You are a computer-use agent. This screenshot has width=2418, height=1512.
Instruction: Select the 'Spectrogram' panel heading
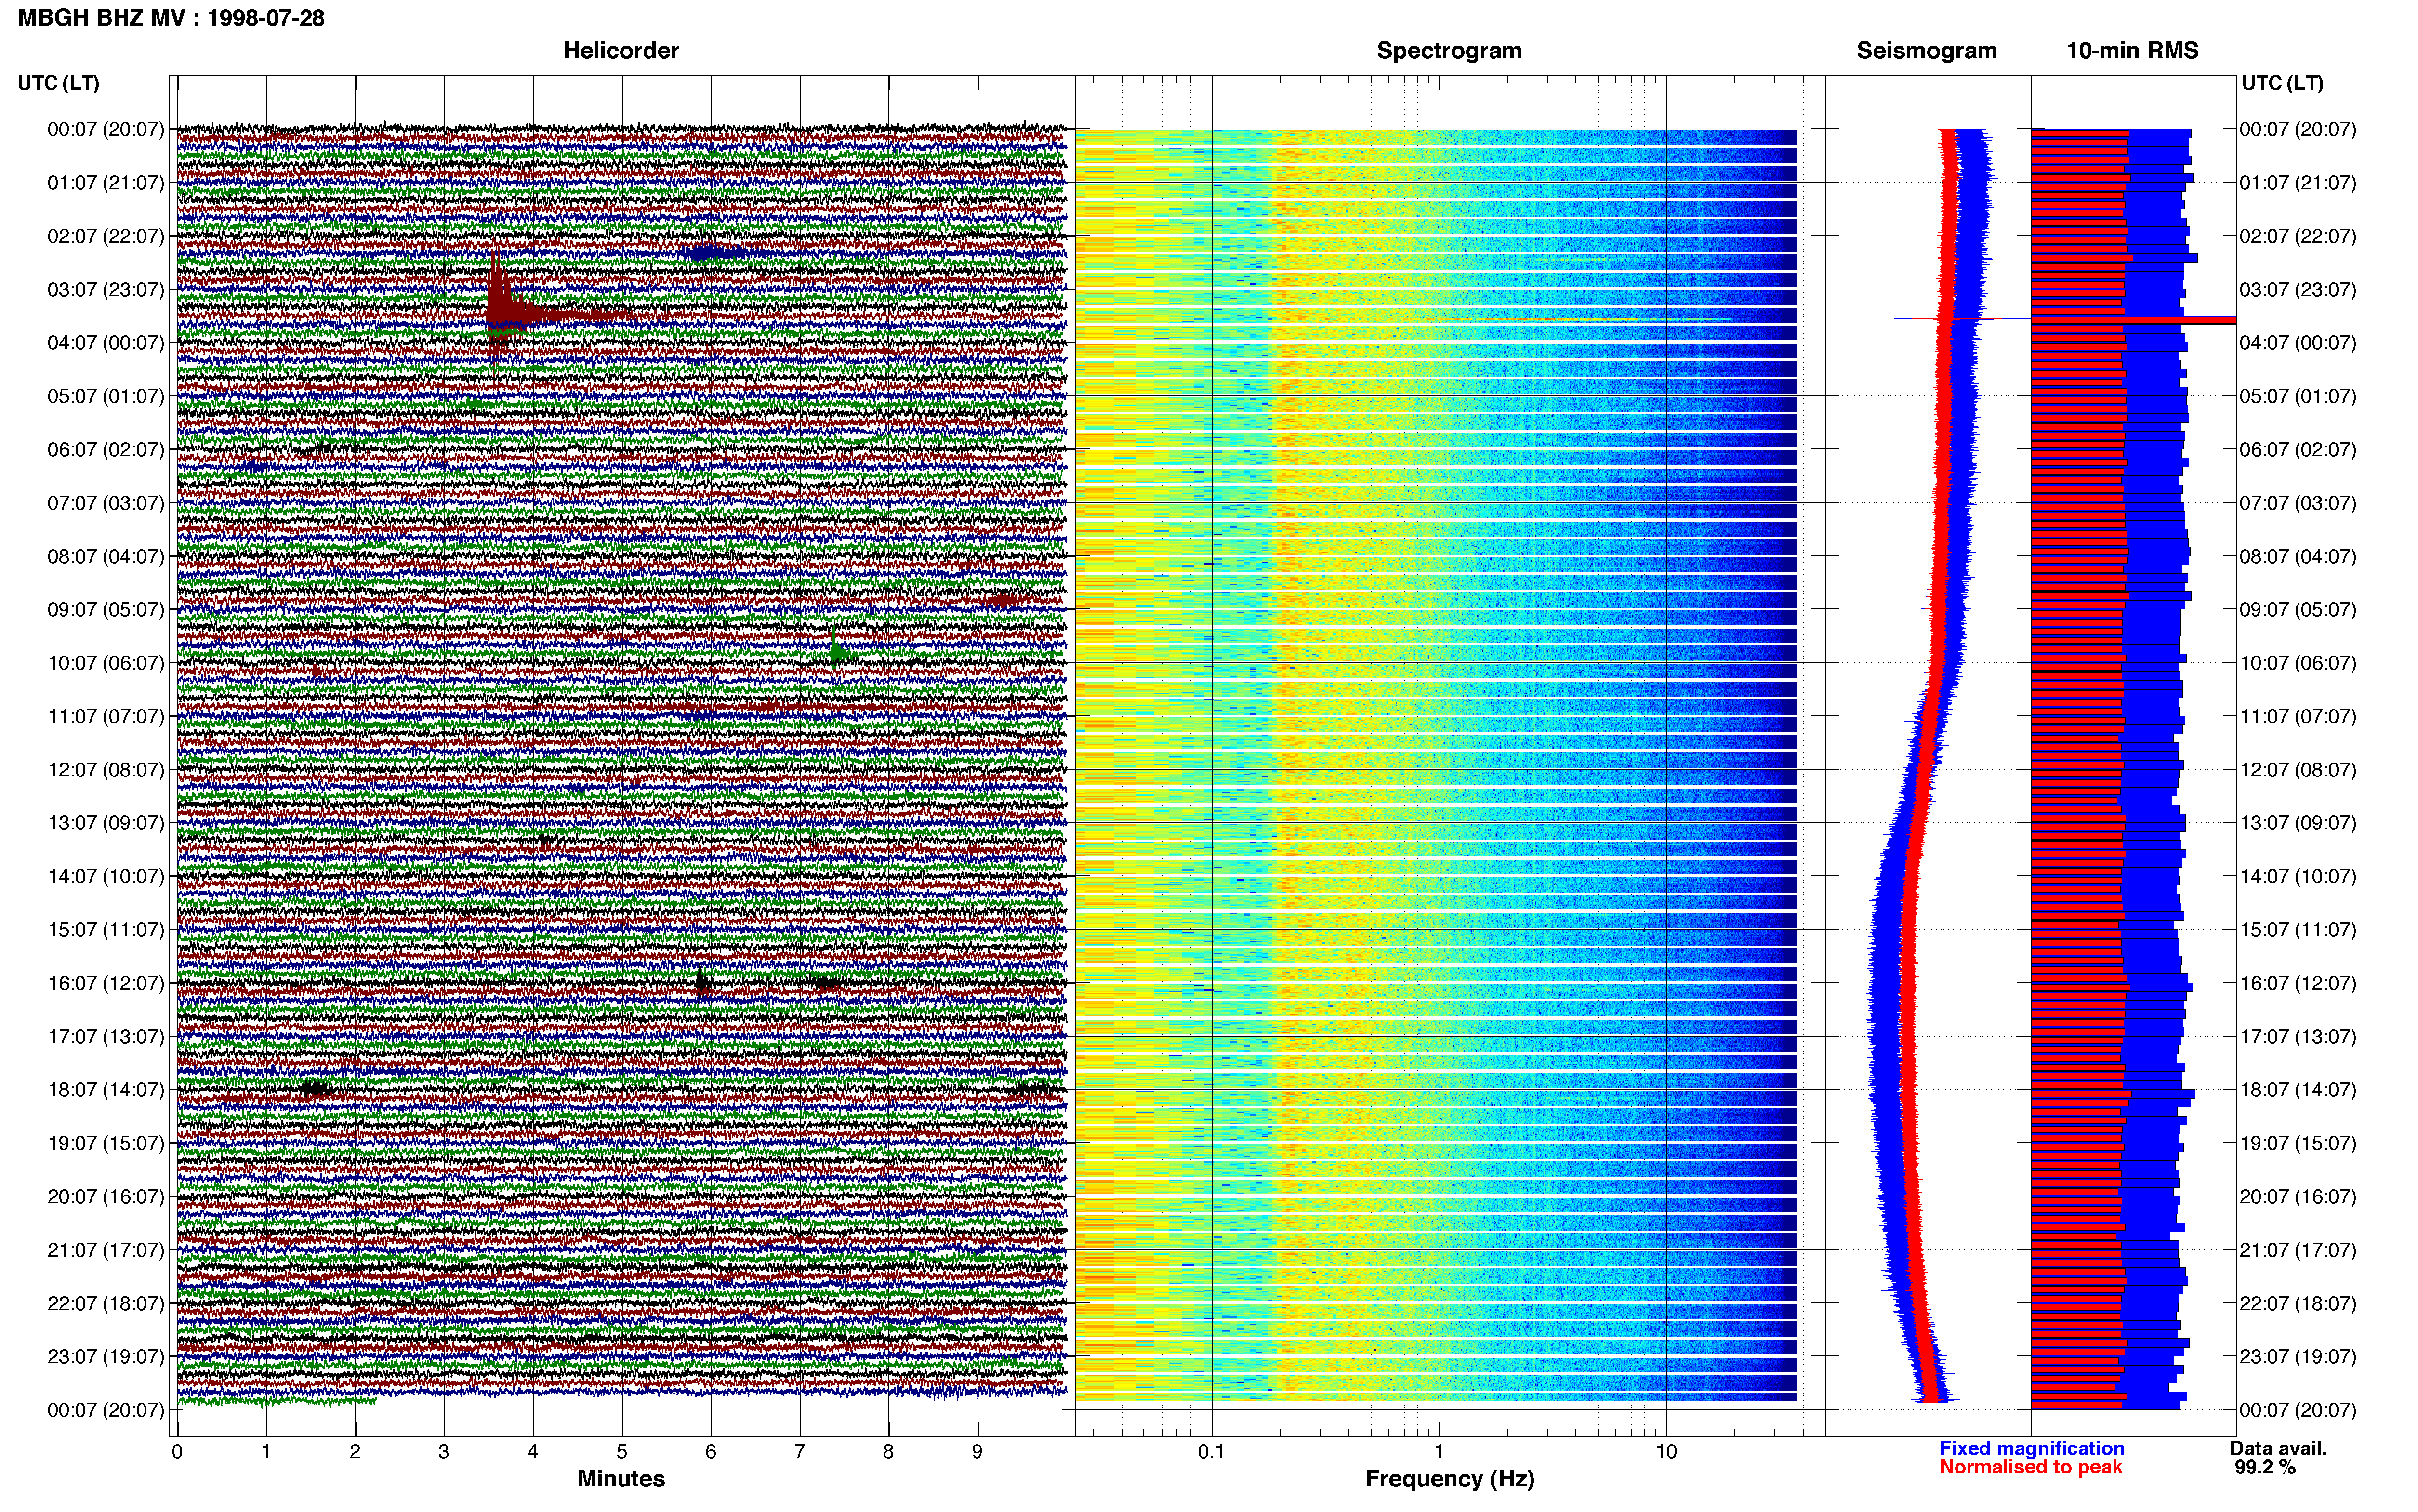pos(1449,51)
